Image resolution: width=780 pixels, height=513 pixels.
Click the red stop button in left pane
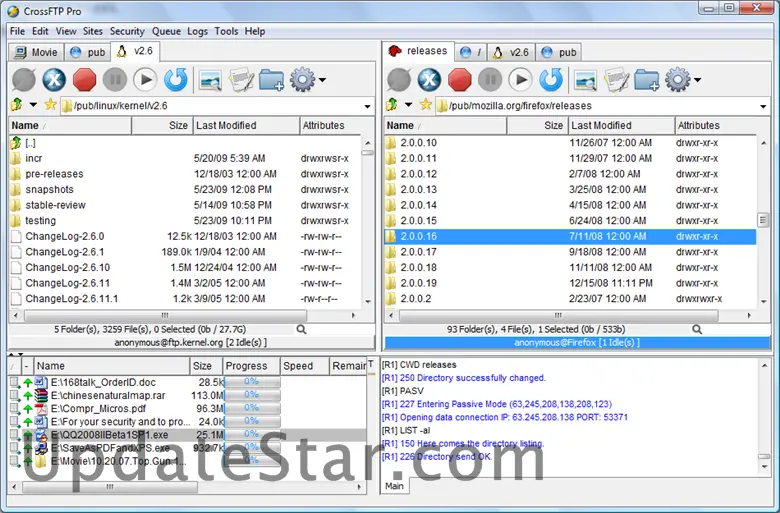point(84,79)
